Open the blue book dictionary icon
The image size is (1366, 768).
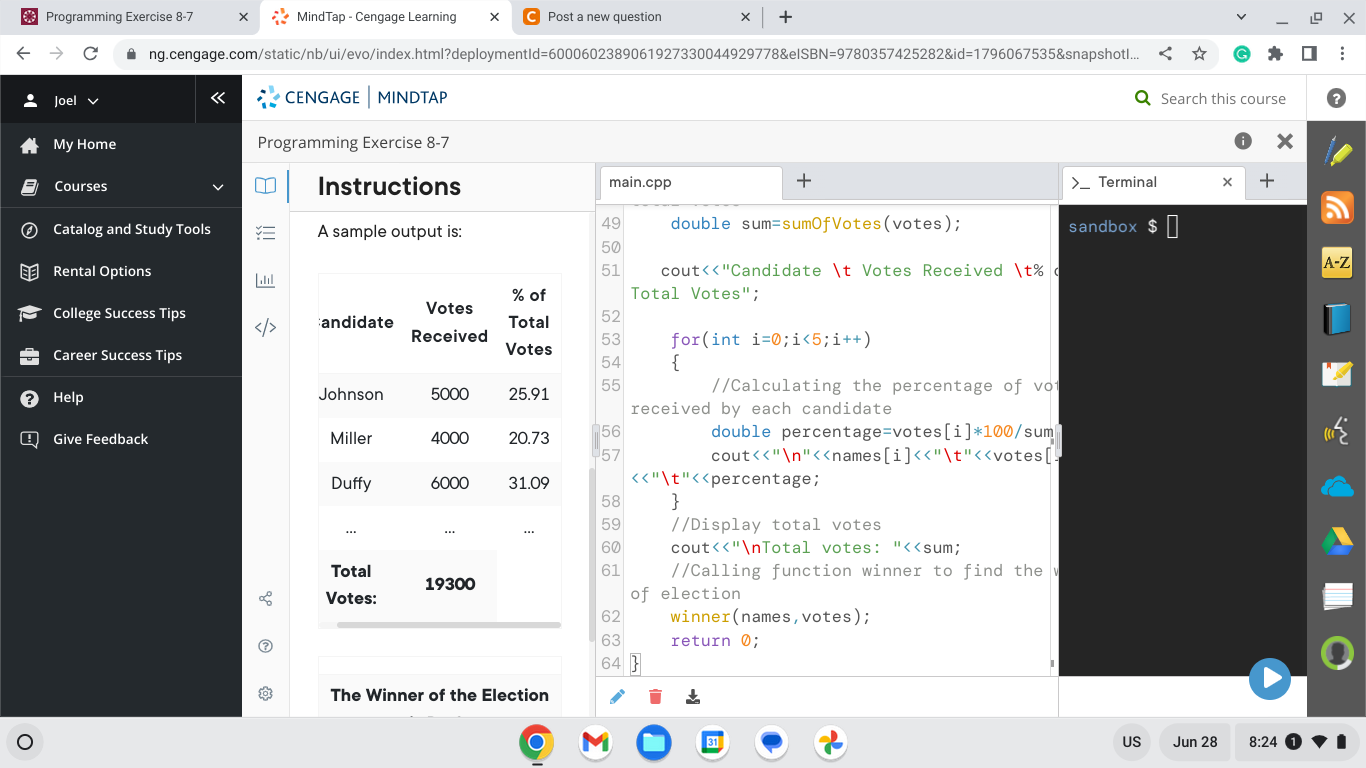point(1337,319)
